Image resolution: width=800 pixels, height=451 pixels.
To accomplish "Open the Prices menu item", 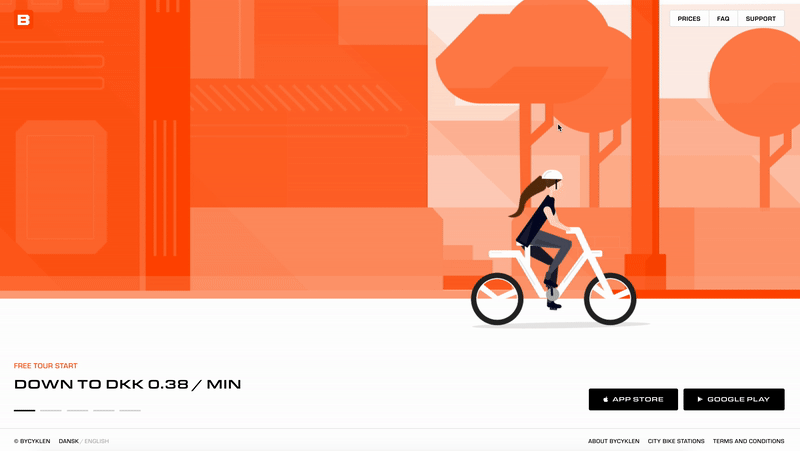I will coord(689,18).
